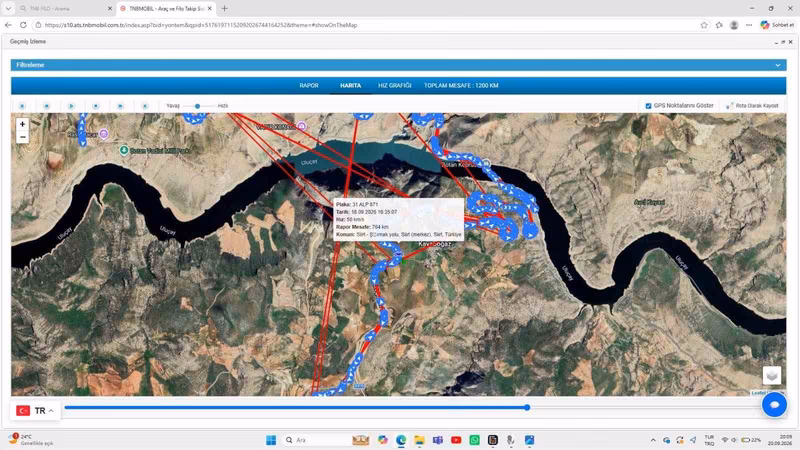Select the HARİTA tab
800x450 pixels.
tap(351, 86)
